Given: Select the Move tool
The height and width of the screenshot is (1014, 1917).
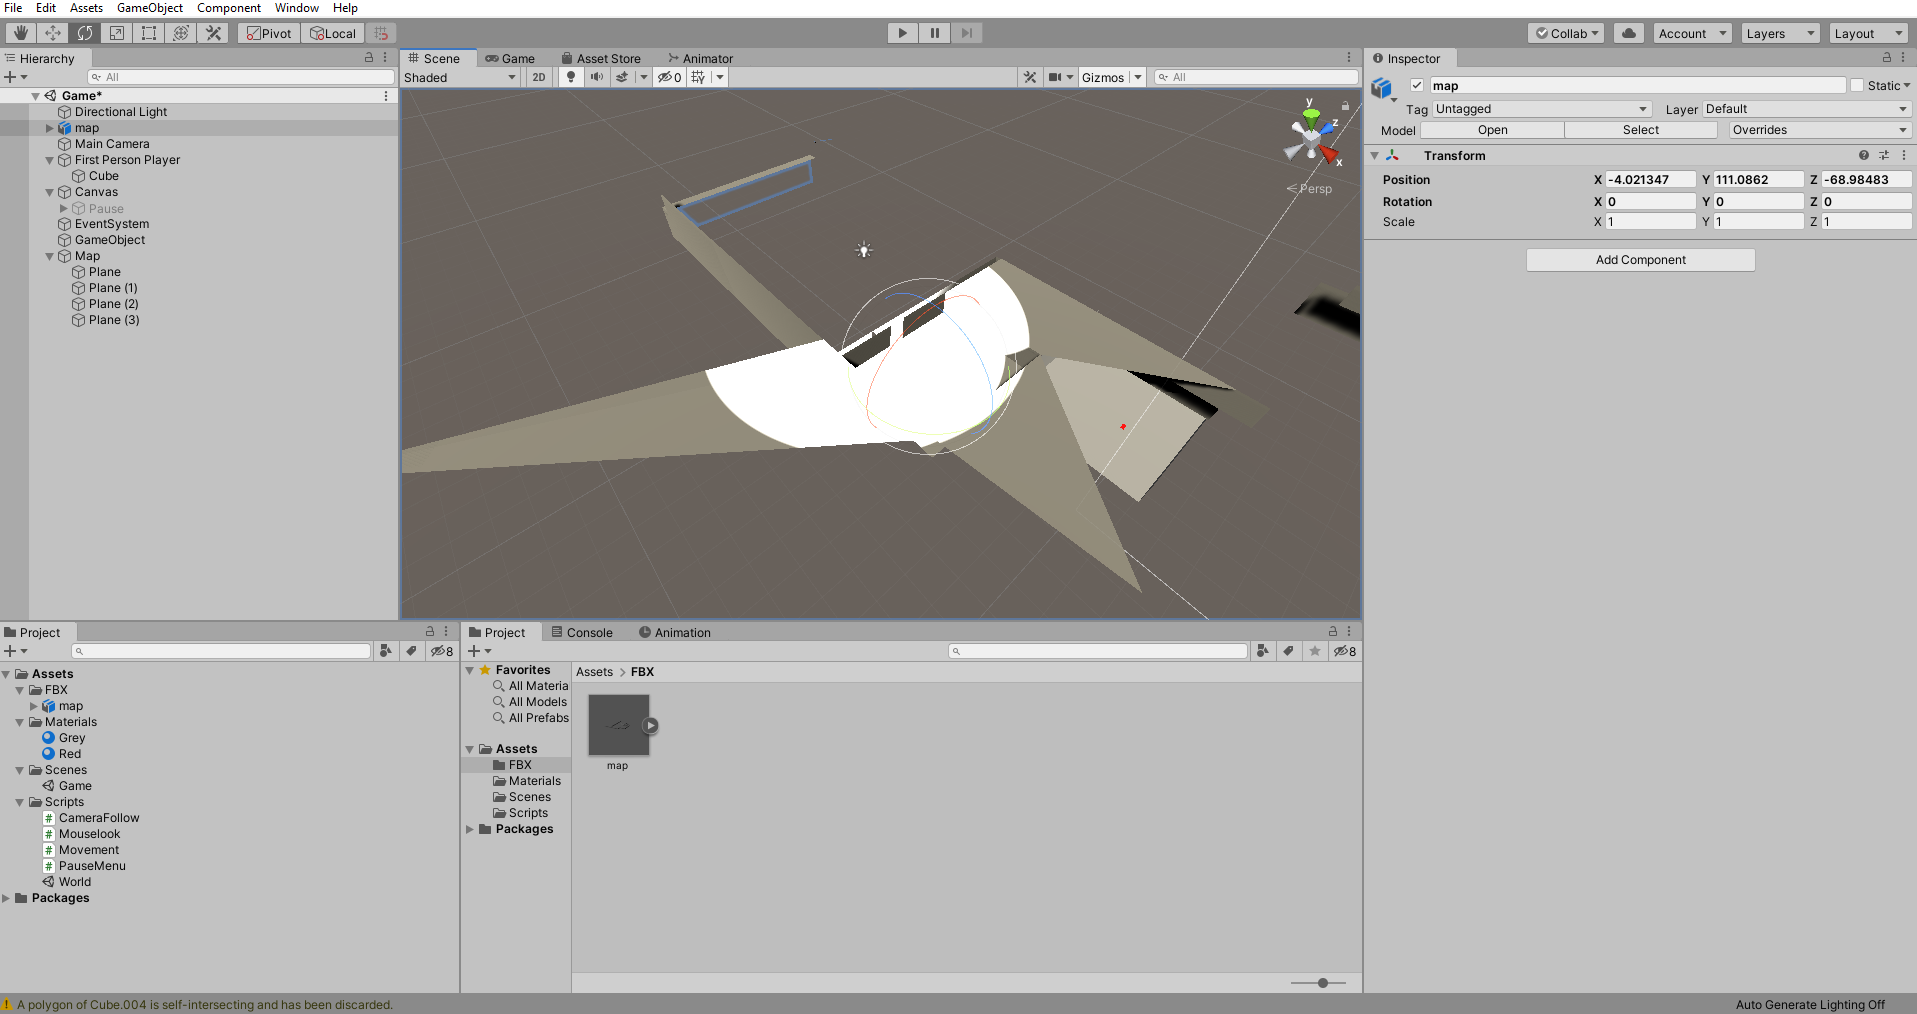Looking at the screenshot, I should click(52, 33).
